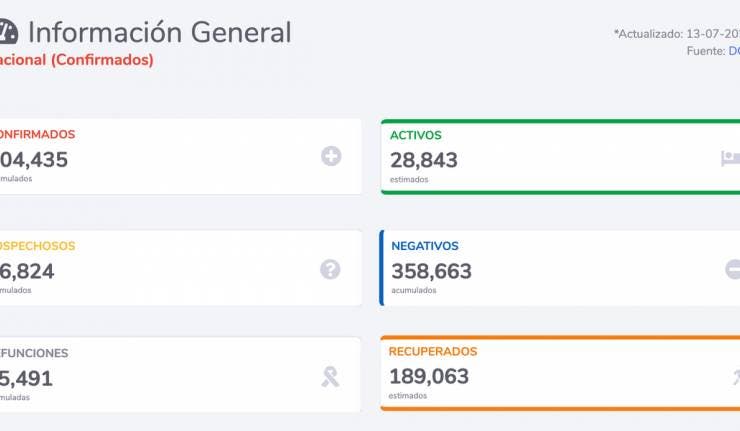Click the Información General heading
740x431 pixels.
point(160,33)
